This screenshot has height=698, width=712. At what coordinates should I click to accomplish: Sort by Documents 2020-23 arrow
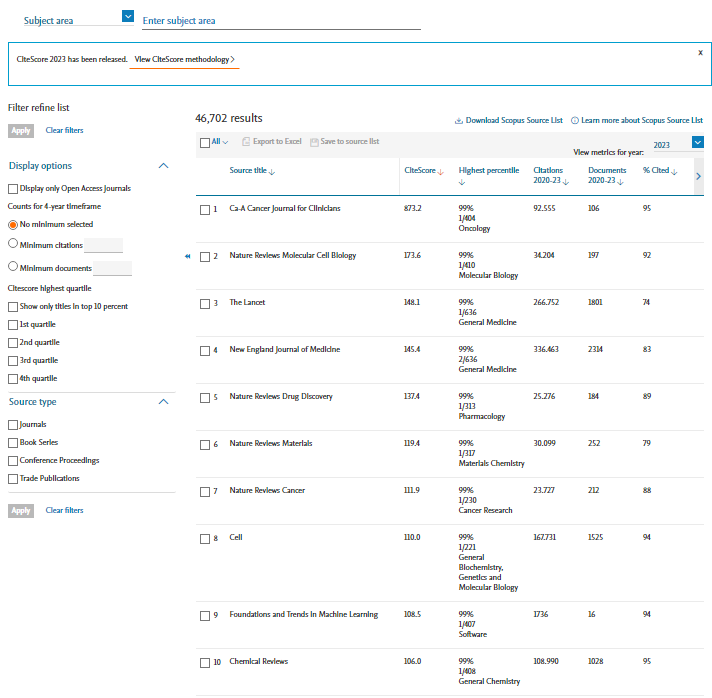click(620, 182)
